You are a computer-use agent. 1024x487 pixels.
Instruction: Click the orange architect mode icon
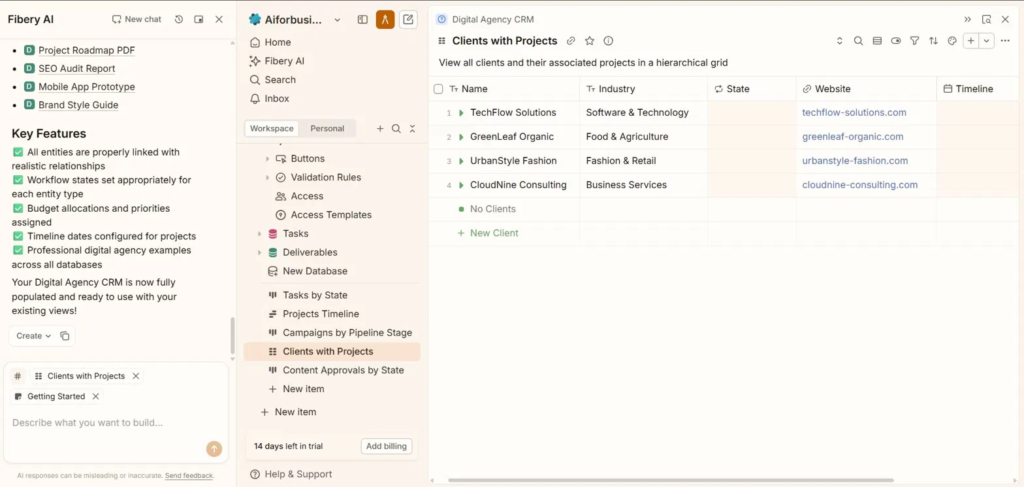coord(385,20)
